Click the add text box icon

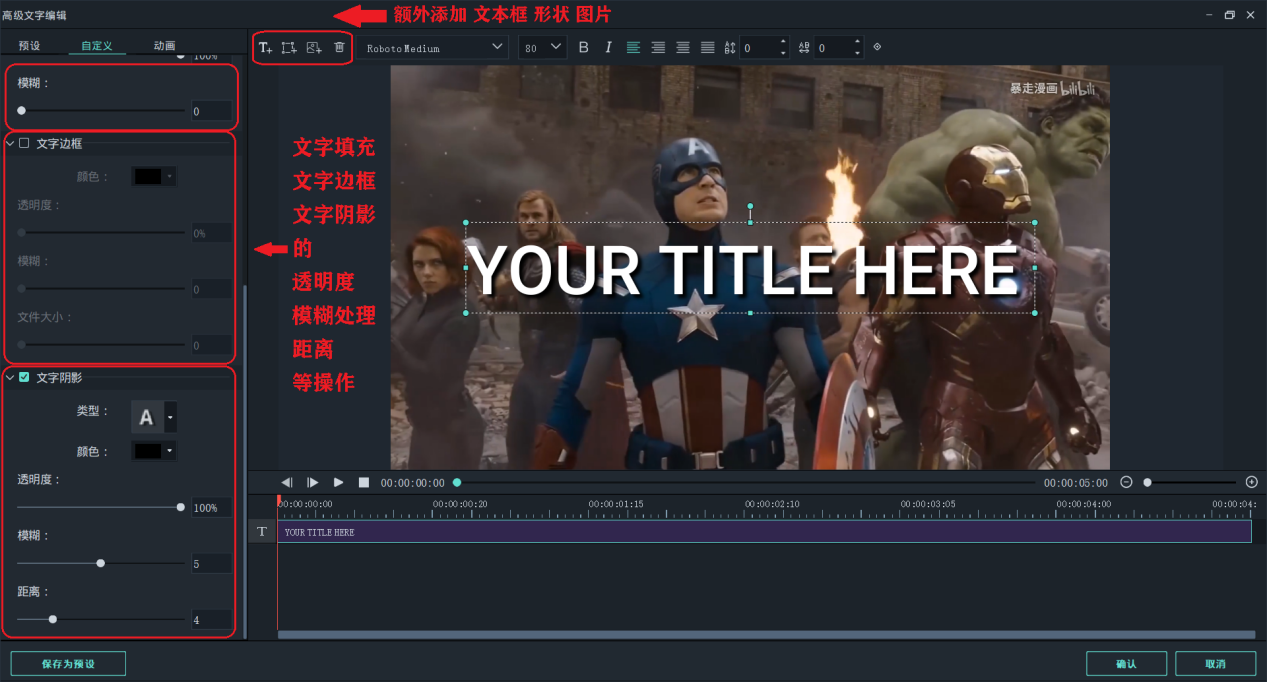coord(265,47)
